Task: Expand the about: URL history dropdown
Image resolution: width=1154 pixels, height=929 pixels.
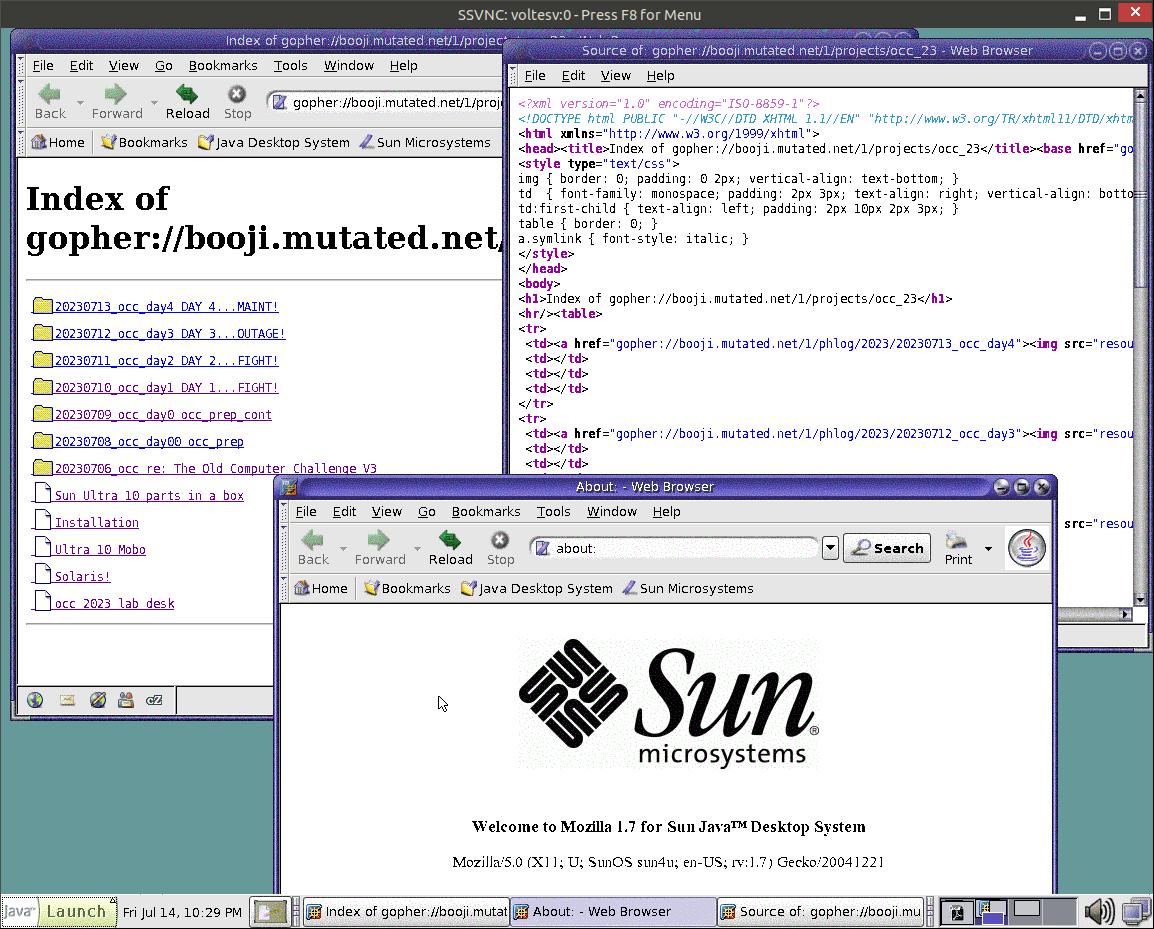Action: tap(830, 548)
